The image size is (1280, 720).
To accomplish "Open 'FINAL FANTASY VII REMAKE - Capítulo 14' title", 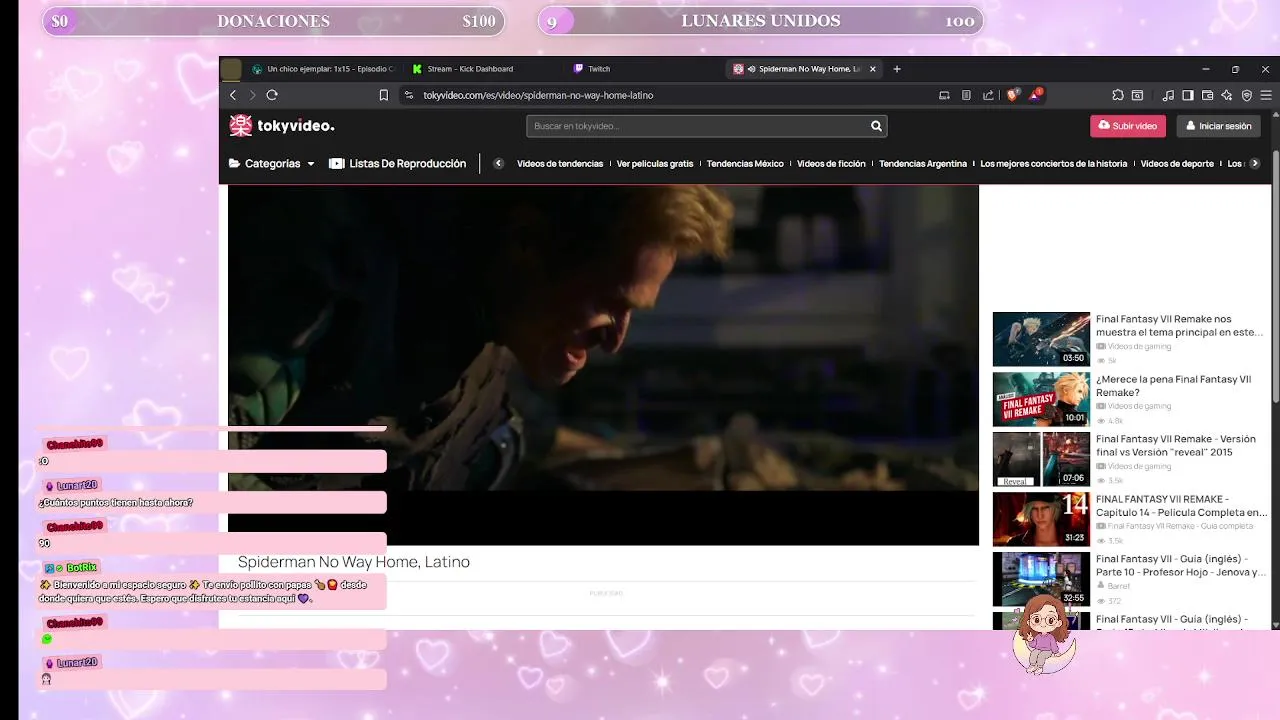I will [1181, 506].
